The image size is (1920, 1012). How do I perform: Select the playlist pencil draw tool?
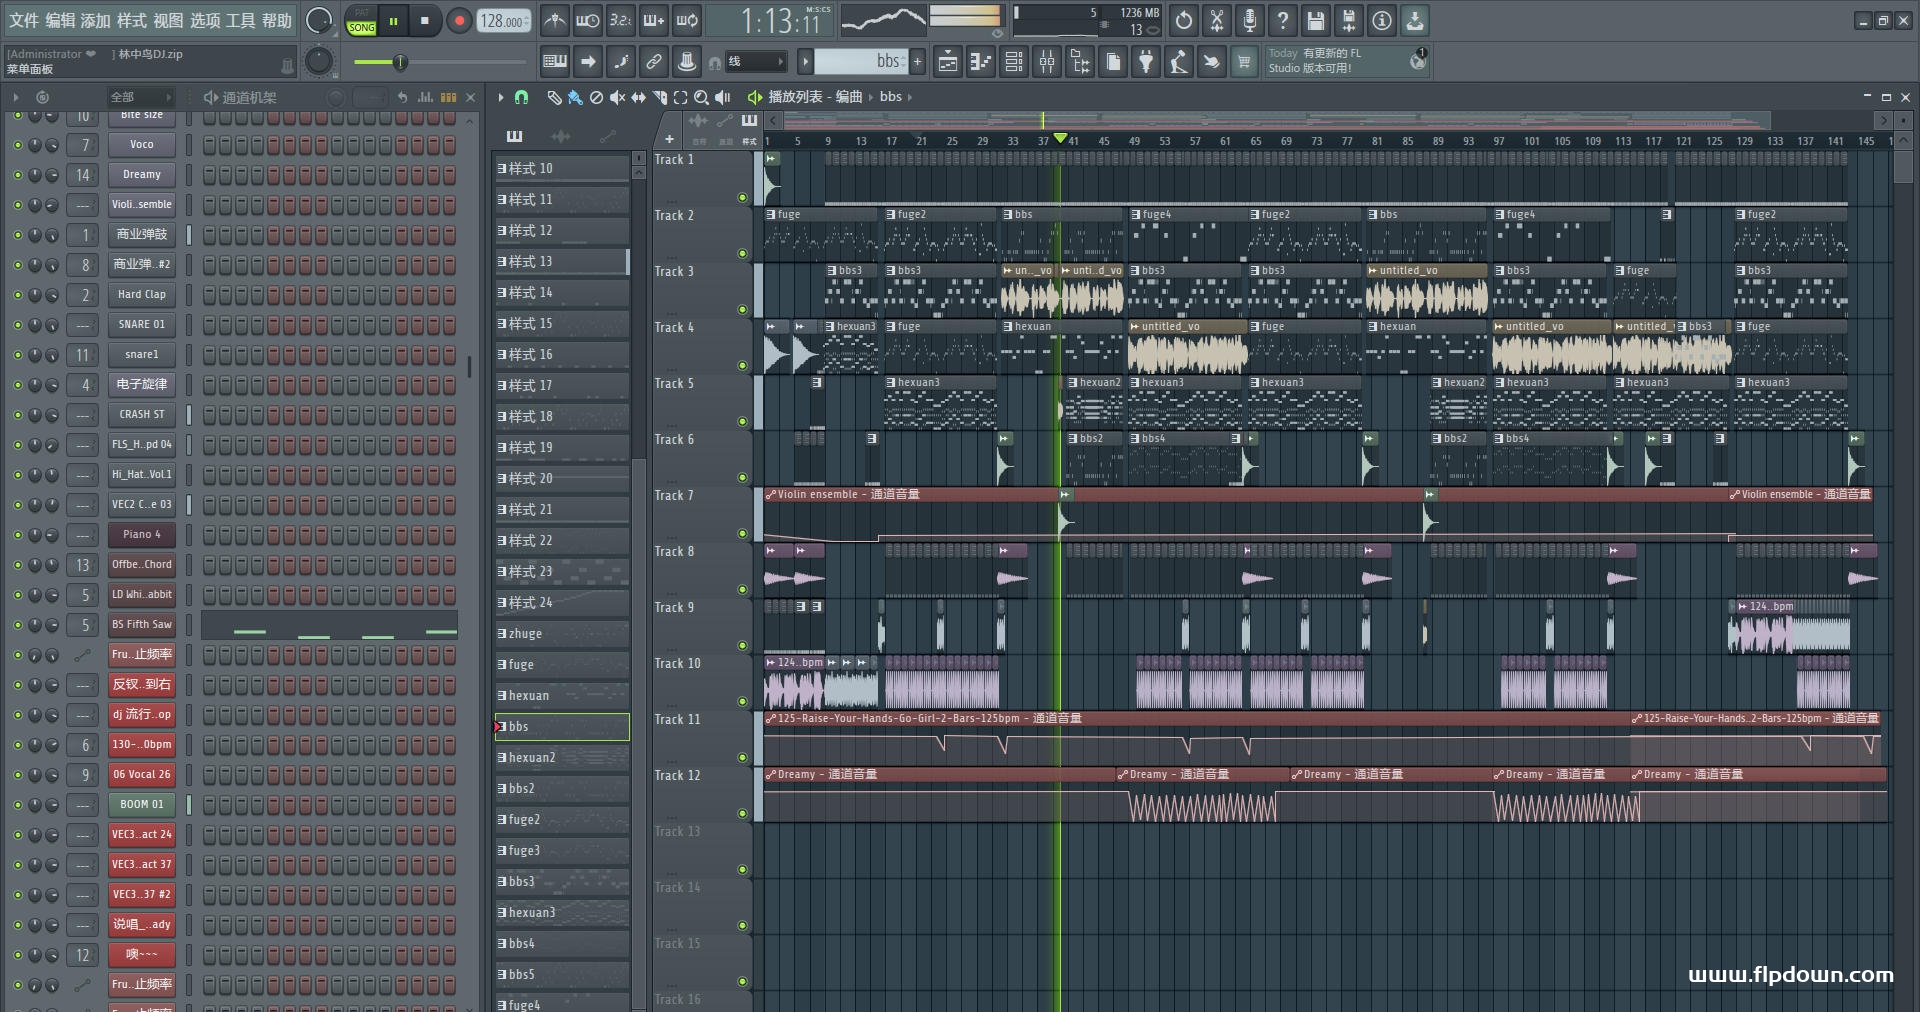(x=554, y=97)
